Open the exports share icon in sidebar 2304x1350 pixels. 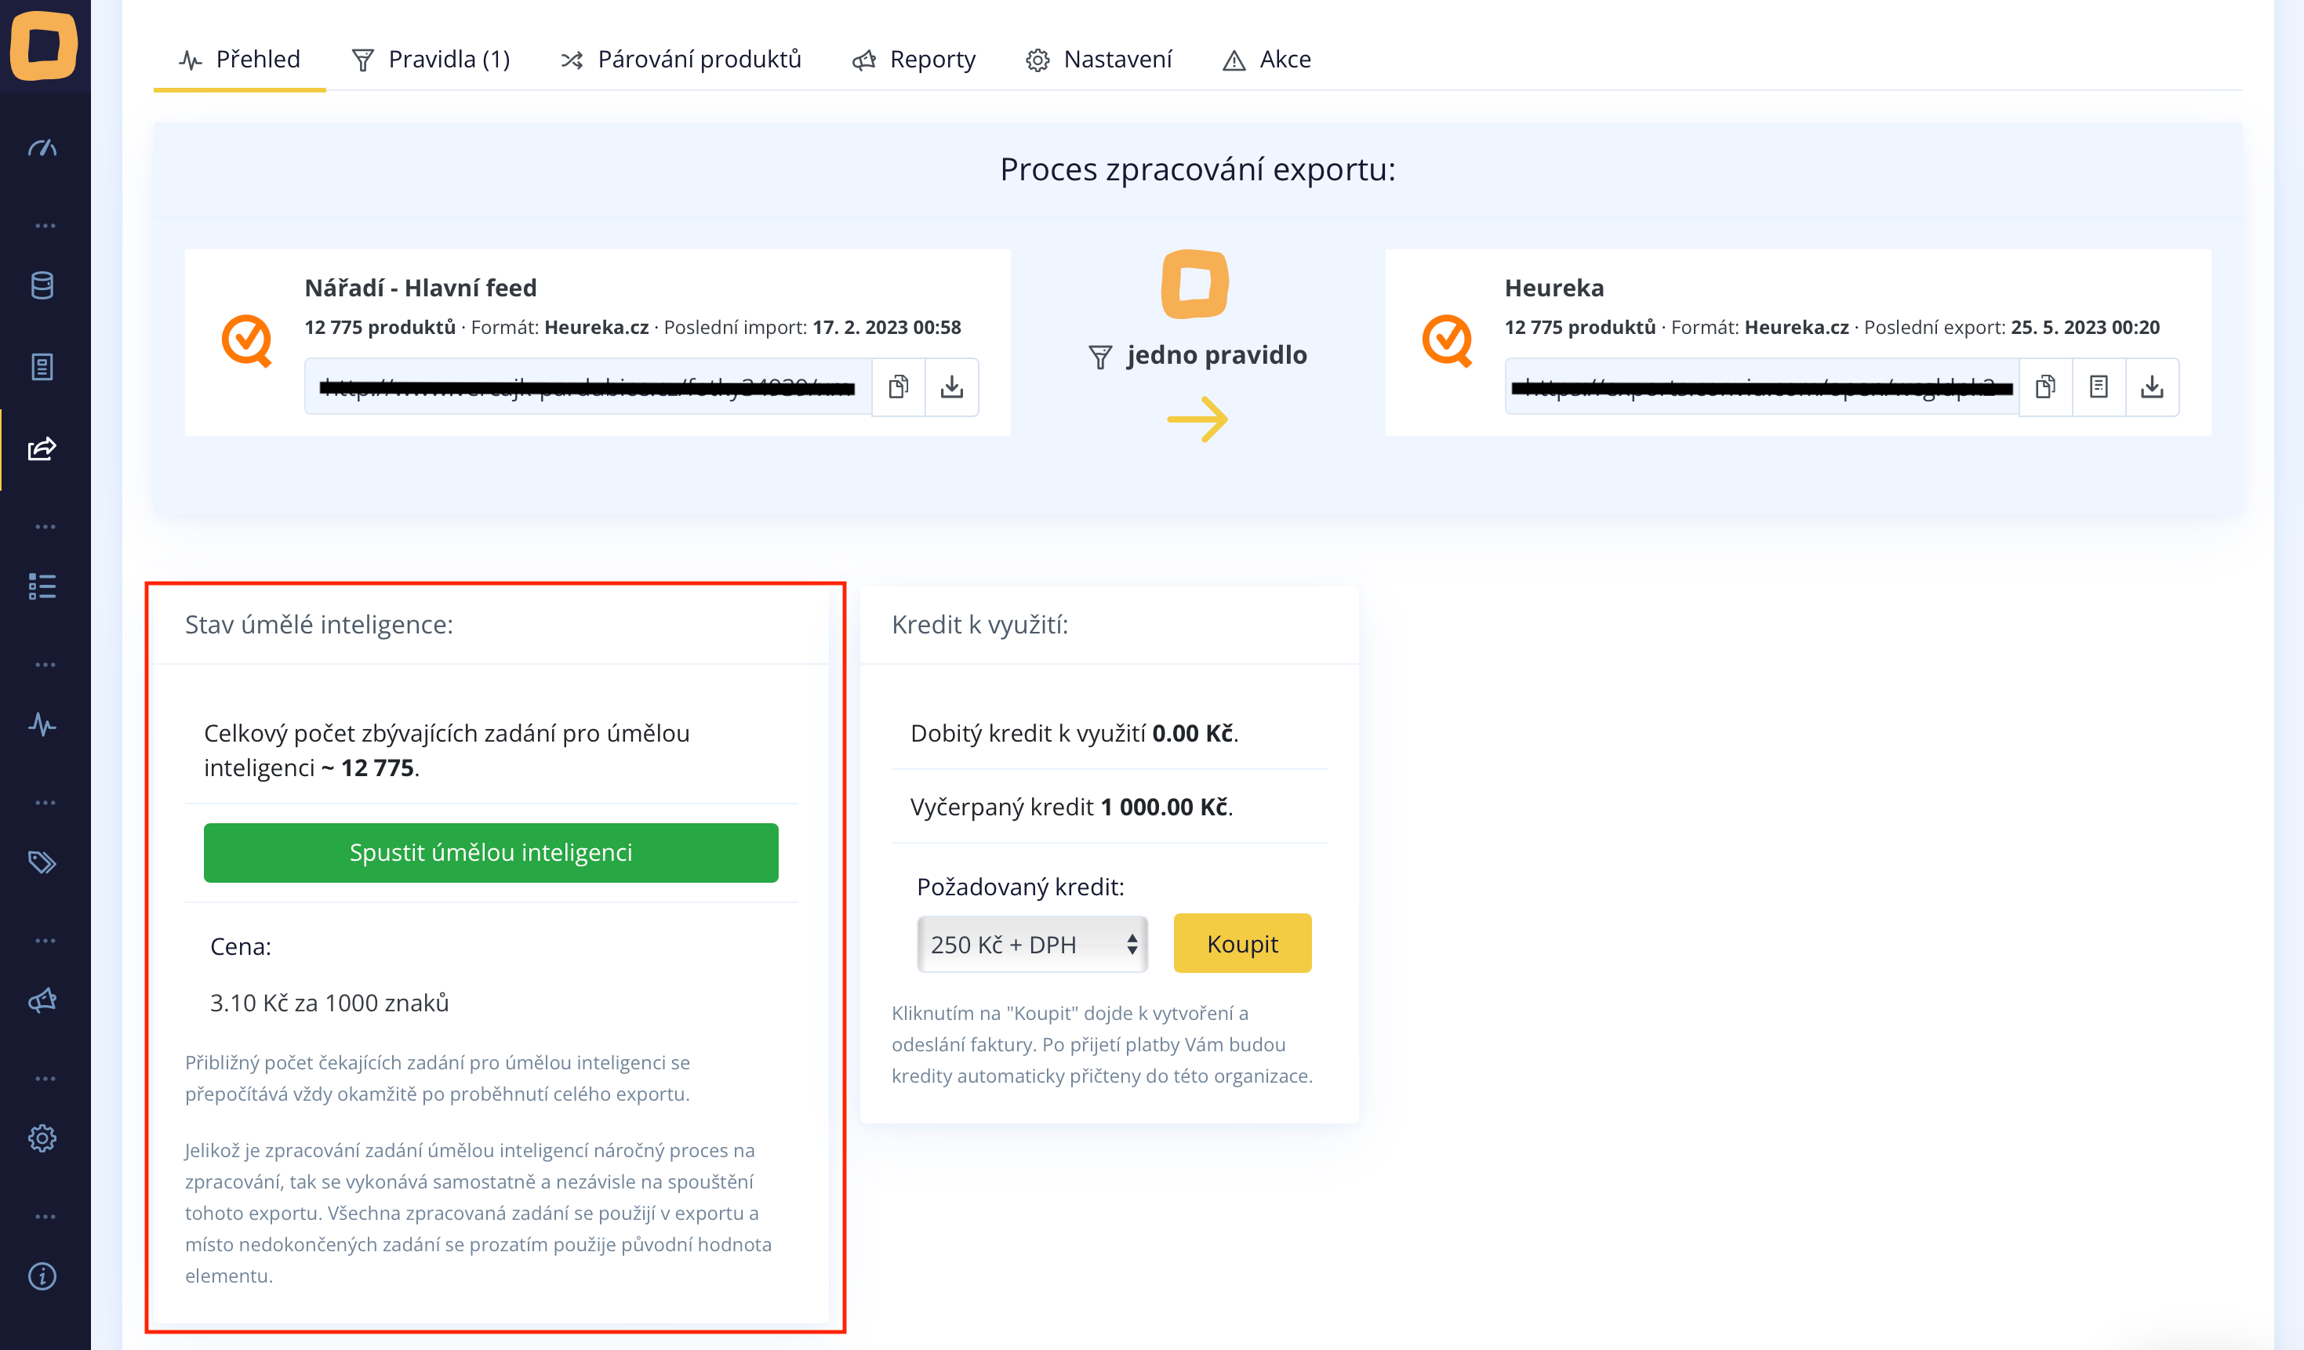coord(42,449)
